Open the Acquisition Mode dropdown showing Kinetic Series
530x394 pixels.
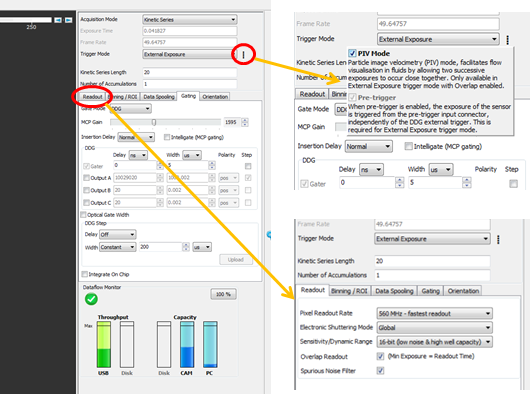190,20
